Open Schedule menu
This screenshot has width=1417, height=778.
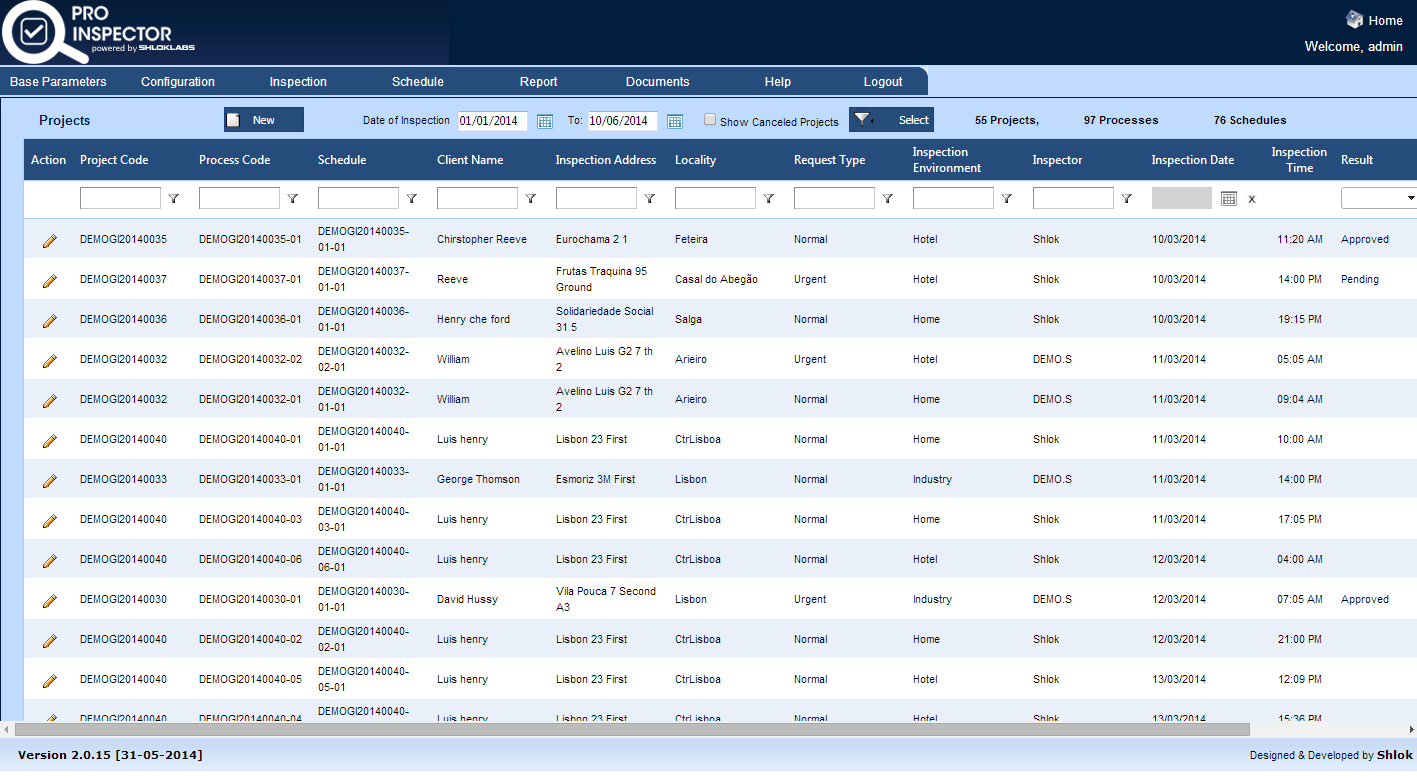point(418,82)
